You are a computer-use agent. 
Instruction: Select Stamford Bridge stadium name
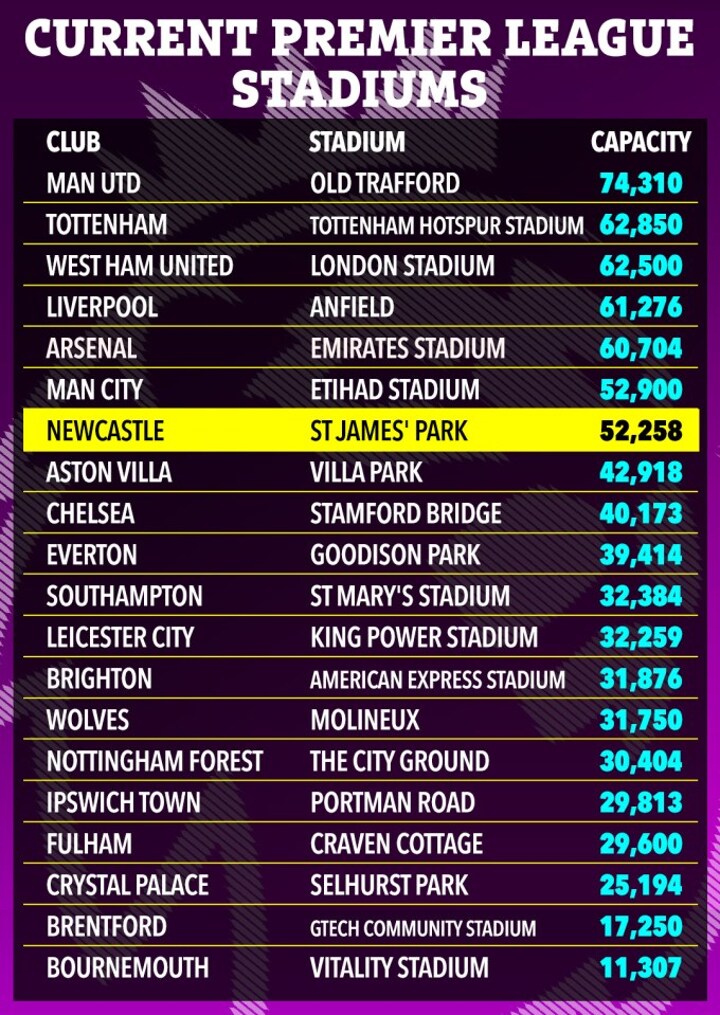(x=406, y=514)
